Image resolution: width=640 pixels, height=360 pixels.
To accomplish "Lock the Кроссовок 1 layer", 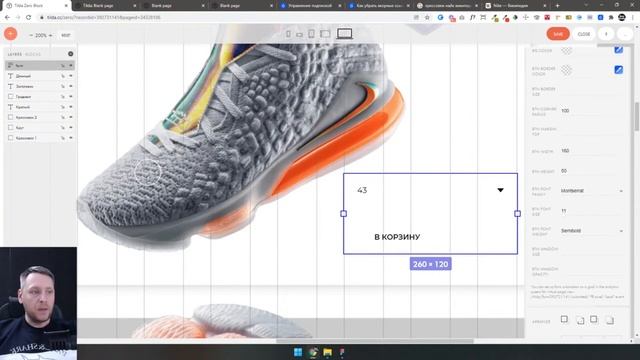I will (x=63, y=138).
